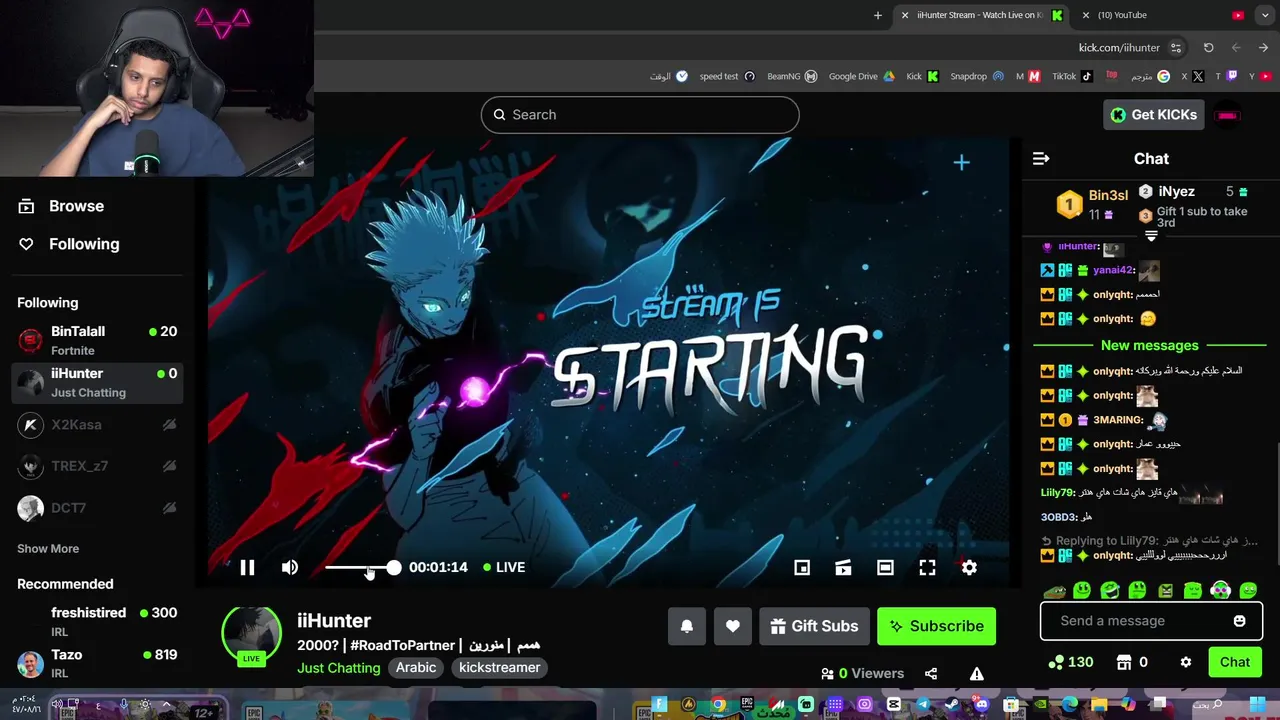Click the Gift Subs button
Screen dimensions: 1280x720
[x=814, y=626]
